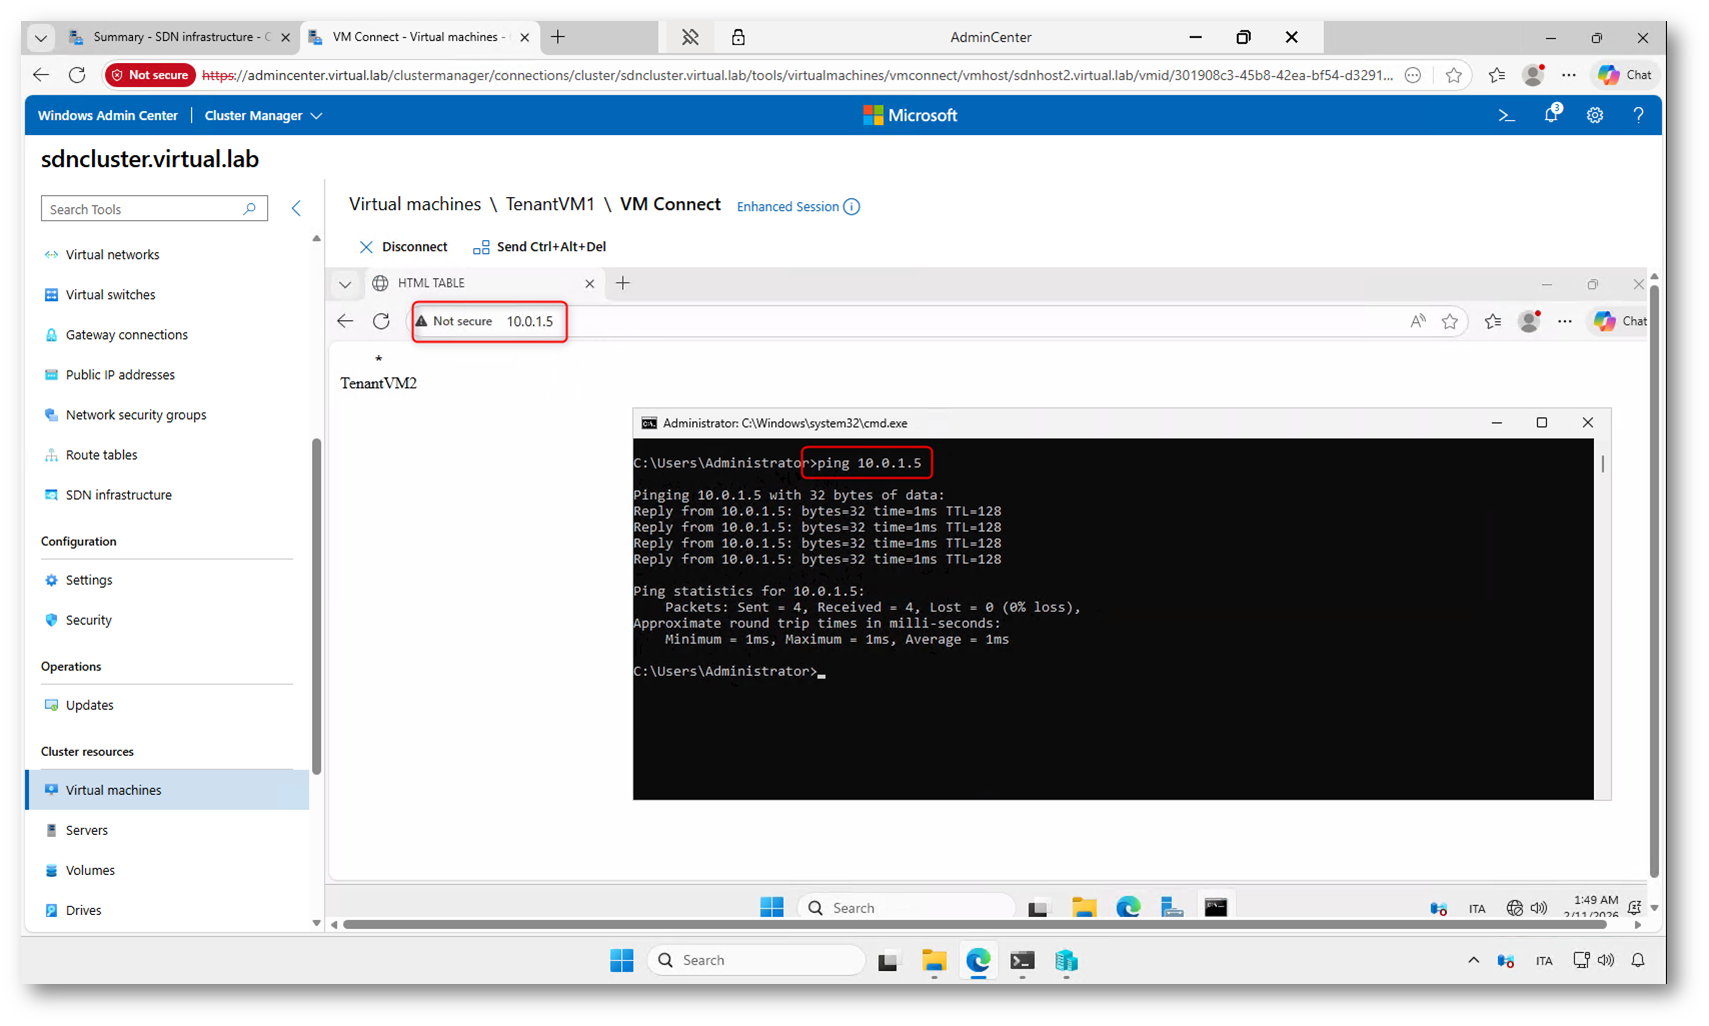Click the VM's Windows Start button

click(772, 908)
